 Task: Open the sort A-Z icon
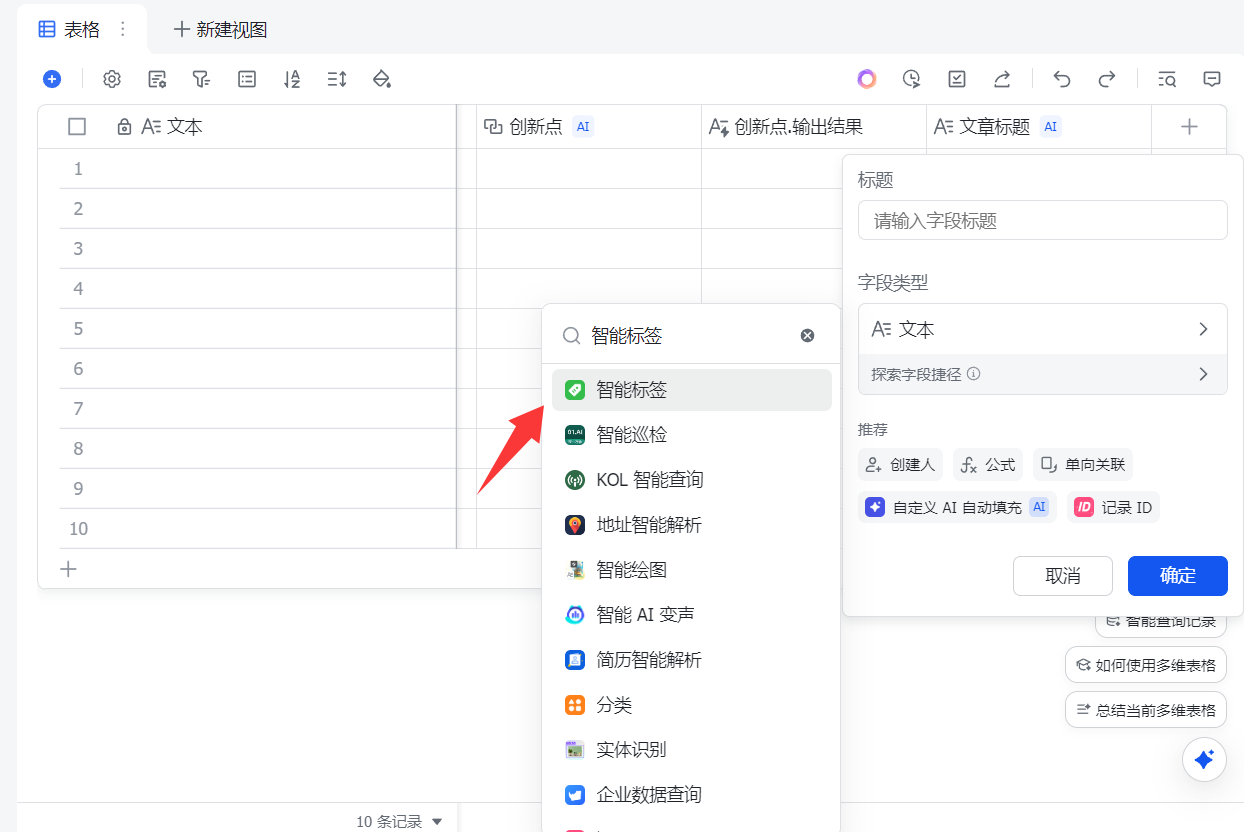coord(292,79)
